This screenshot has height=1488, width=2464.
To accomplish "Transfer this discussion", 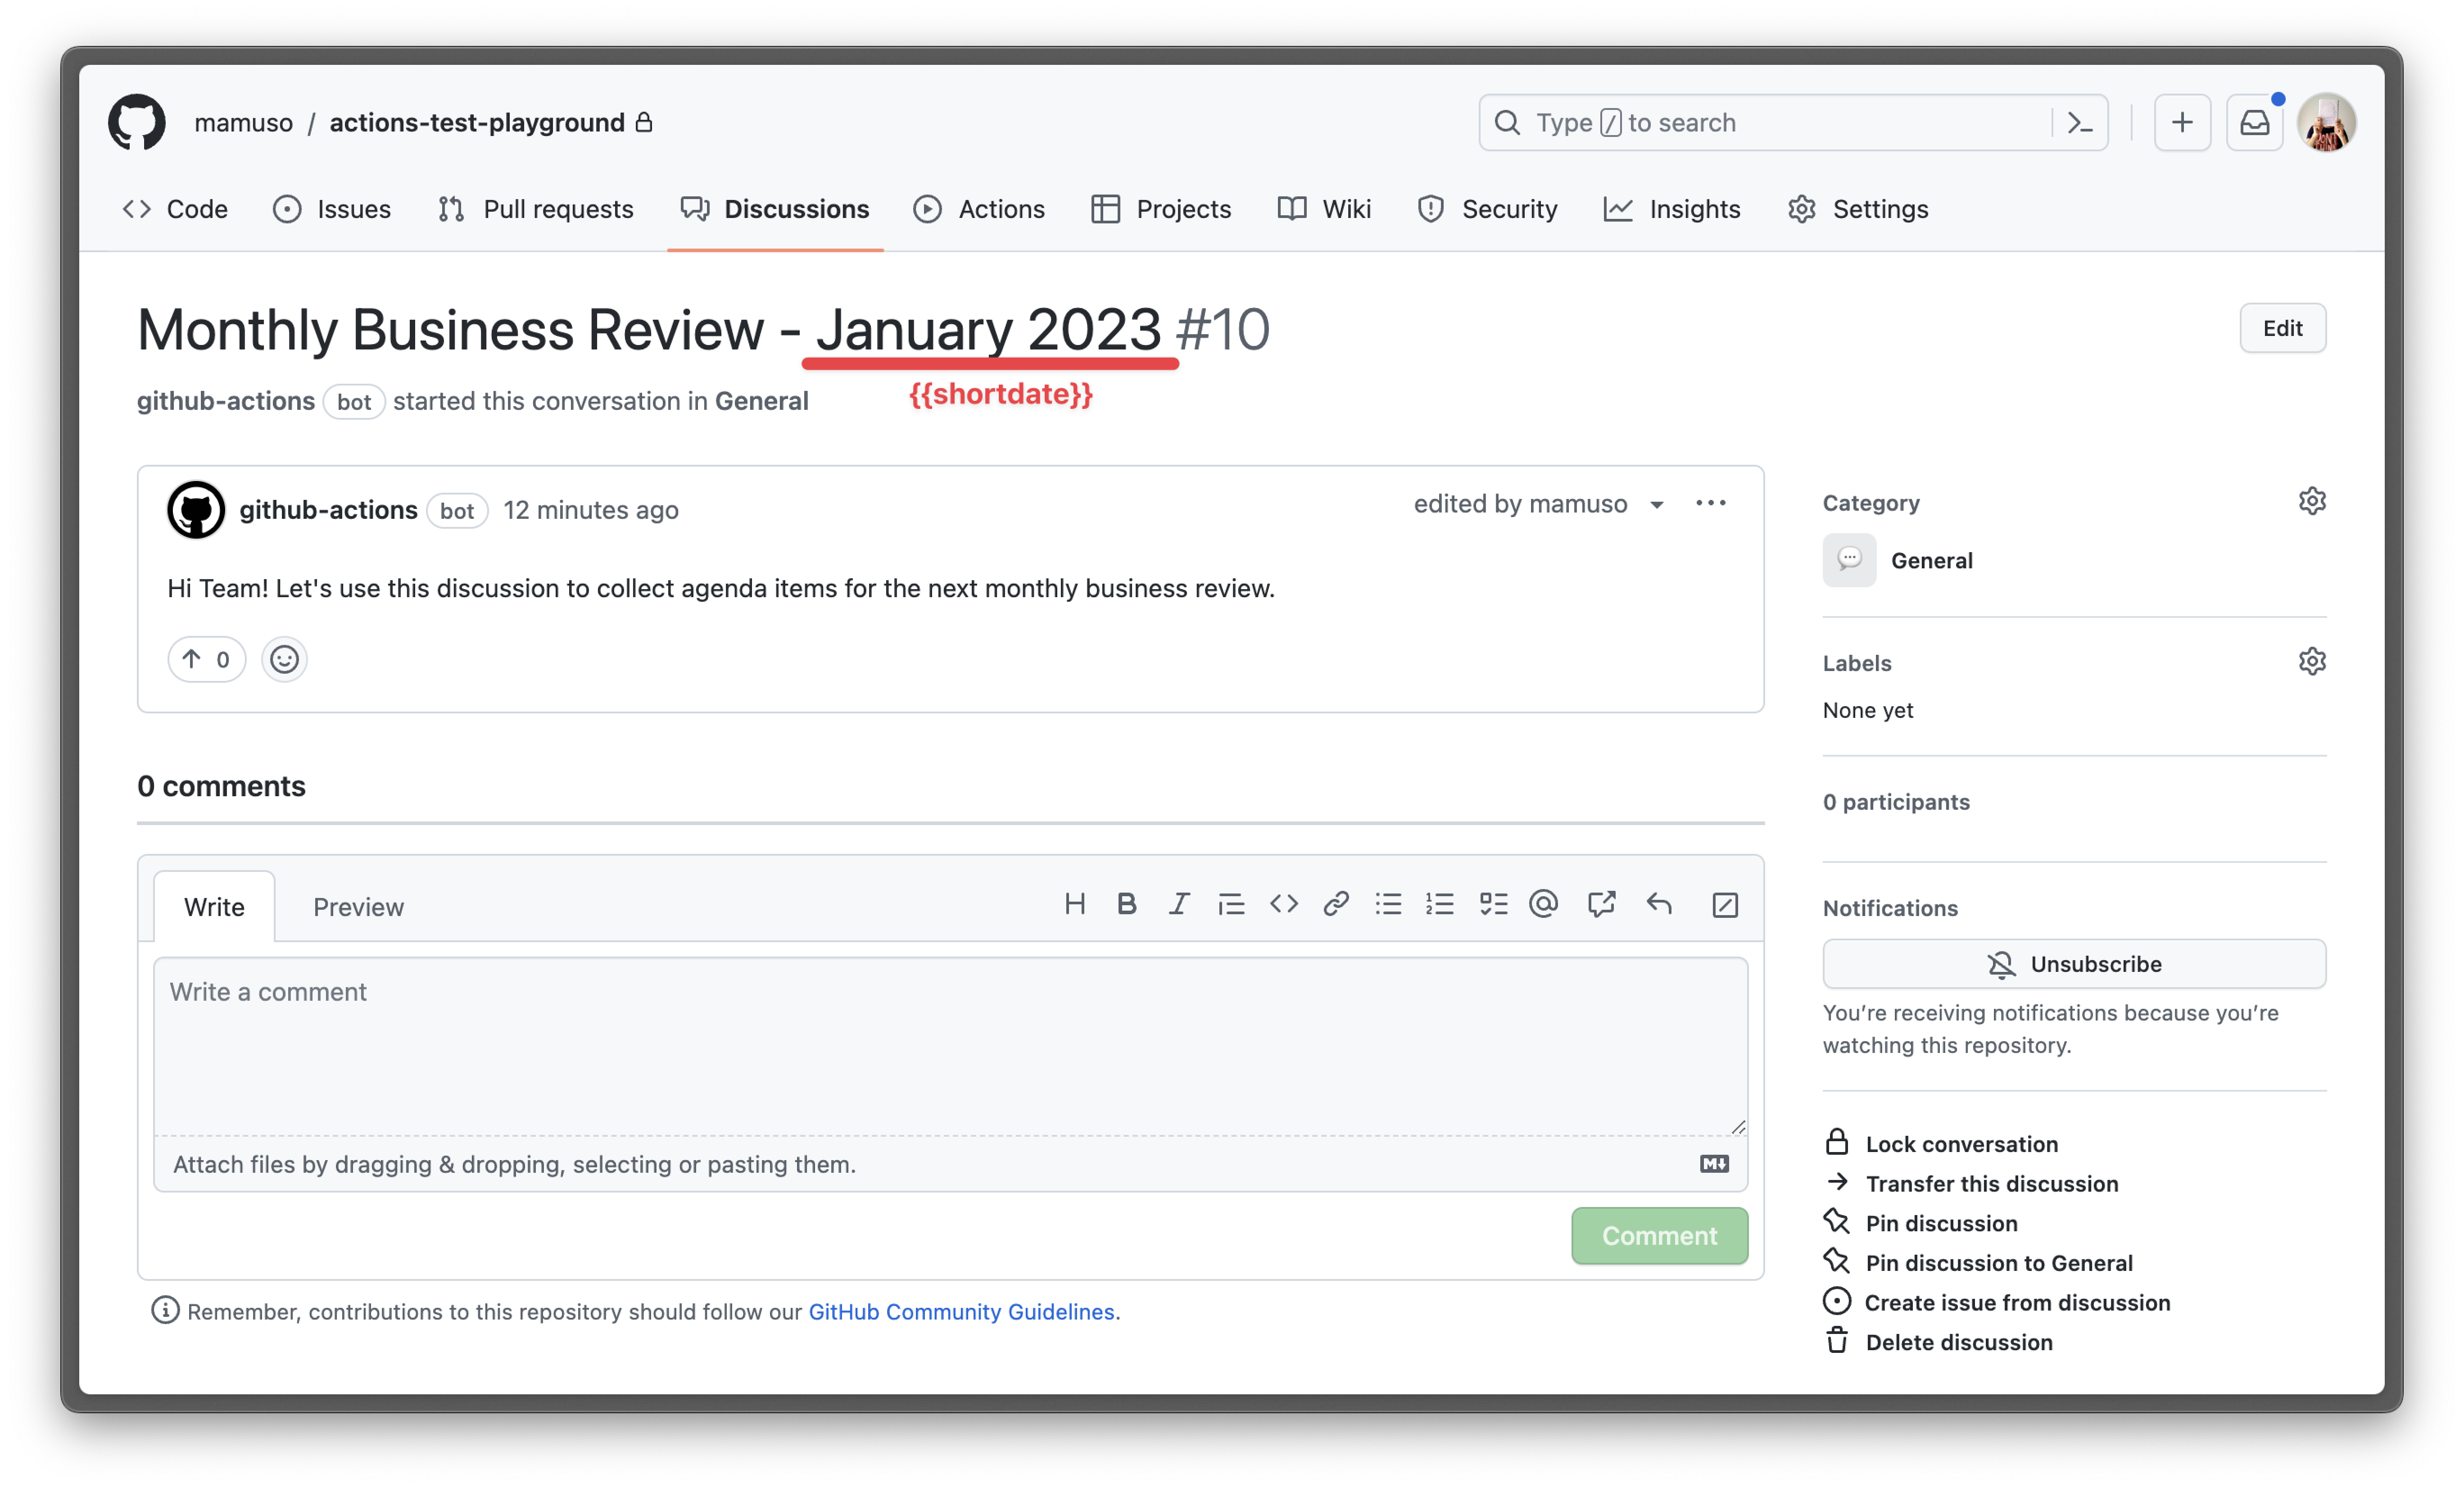I will pyautogui.click(x=1970, y=1184).
